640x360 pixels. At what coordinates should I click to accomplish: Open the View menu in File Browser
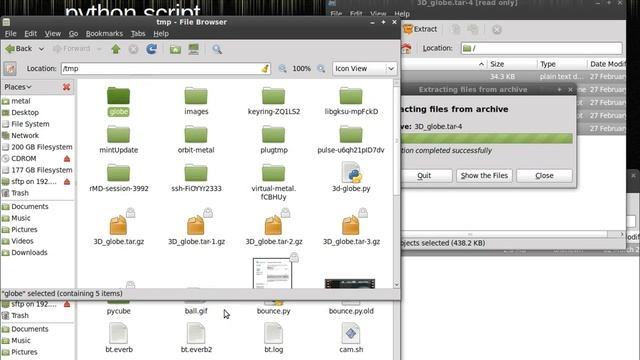(53, 33)
